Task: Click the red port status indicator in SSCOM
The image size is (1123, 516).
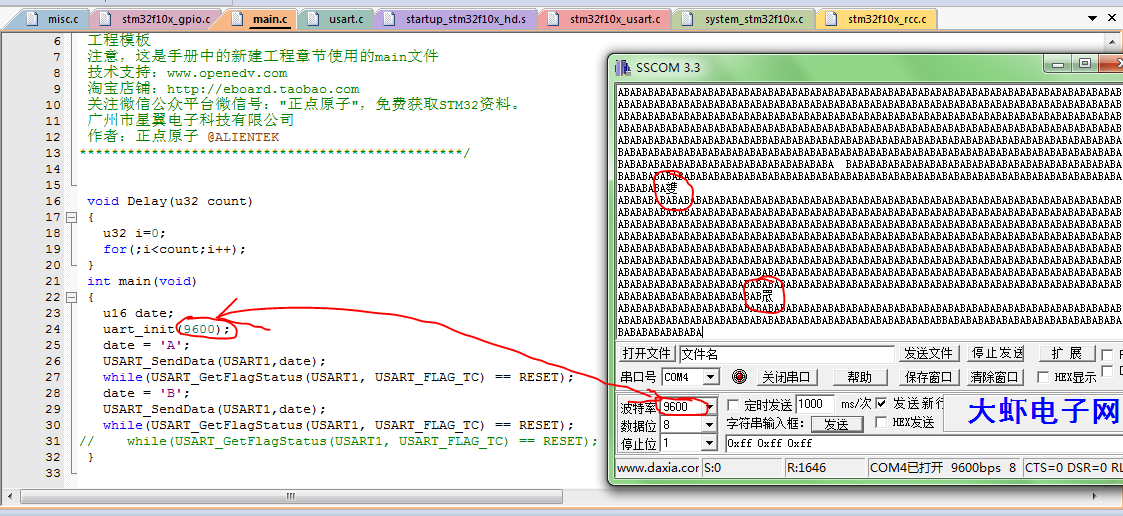Action: tap(739, 376)
